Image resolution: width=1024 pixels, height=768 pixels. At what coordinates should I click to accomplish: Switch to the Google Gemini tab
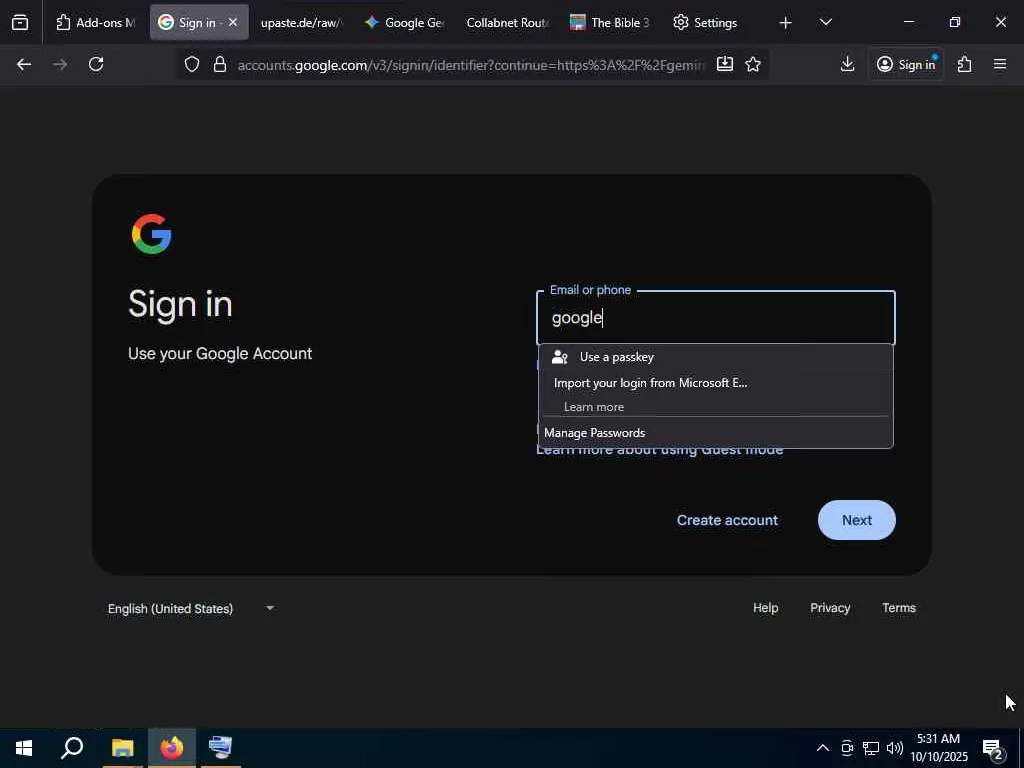pyautogui.click(x=405, y=22)
